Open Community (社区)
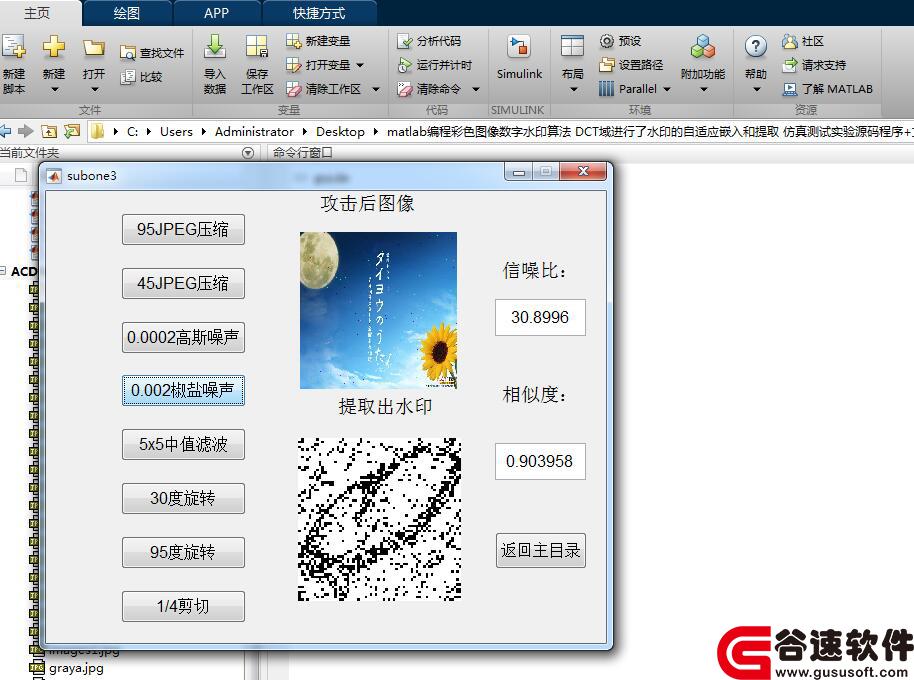Screen dimensions: 914x680 [803, 41]
